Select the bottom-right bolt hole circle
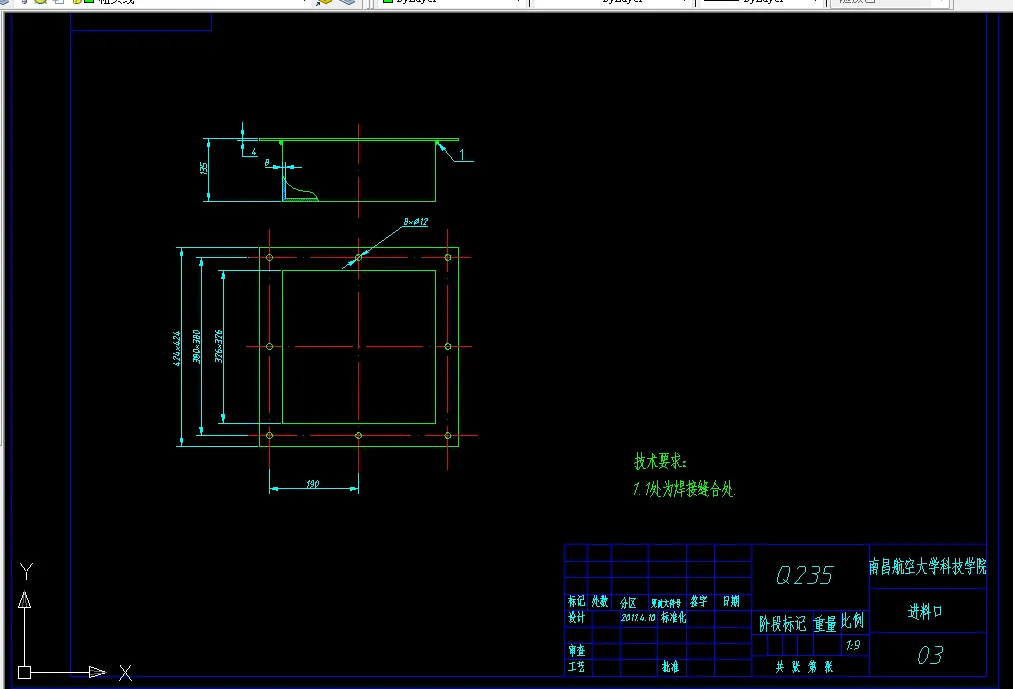This screenshot has width=1013, height=689. coord(448,436)
